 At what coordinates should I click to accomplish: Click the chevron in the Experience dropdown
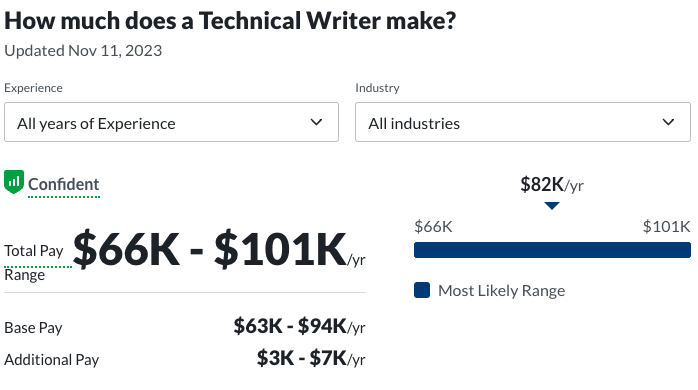tap(316, 122)
